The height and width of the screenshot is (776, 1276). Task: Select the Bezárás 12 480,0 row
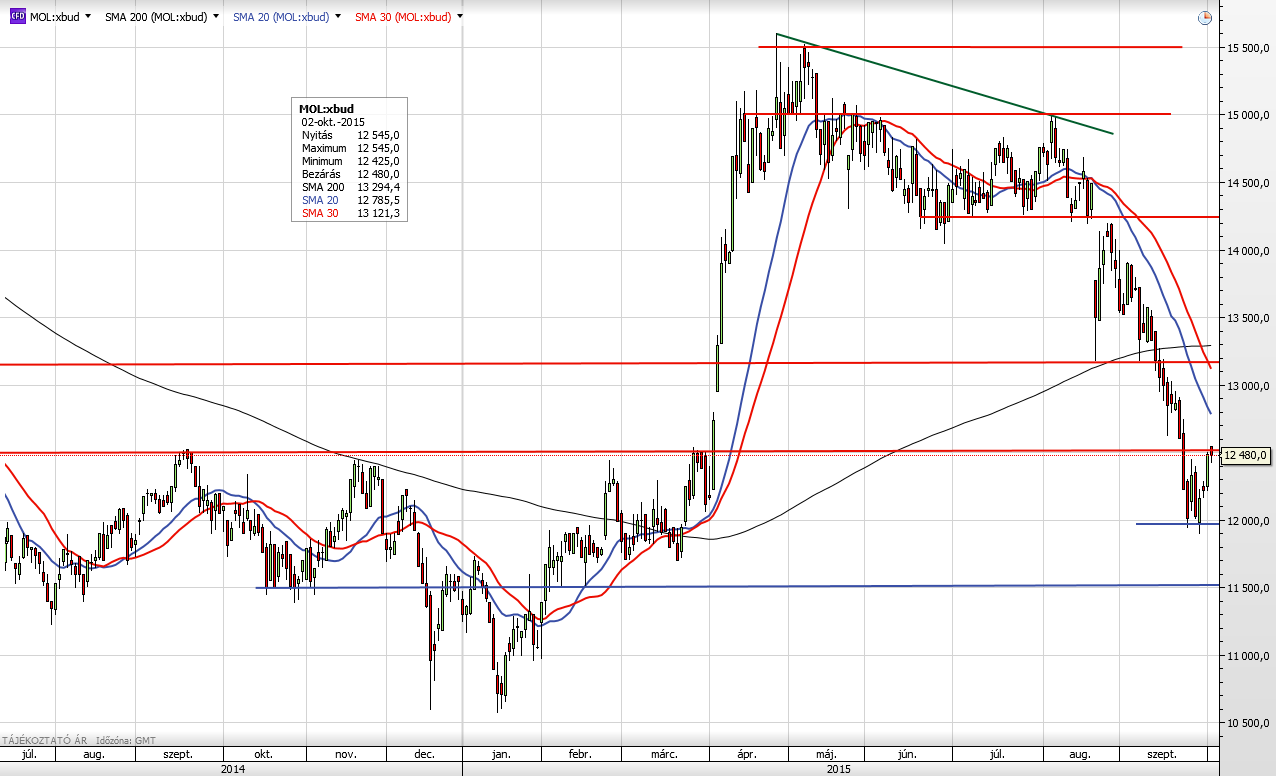tap(350, 174)
